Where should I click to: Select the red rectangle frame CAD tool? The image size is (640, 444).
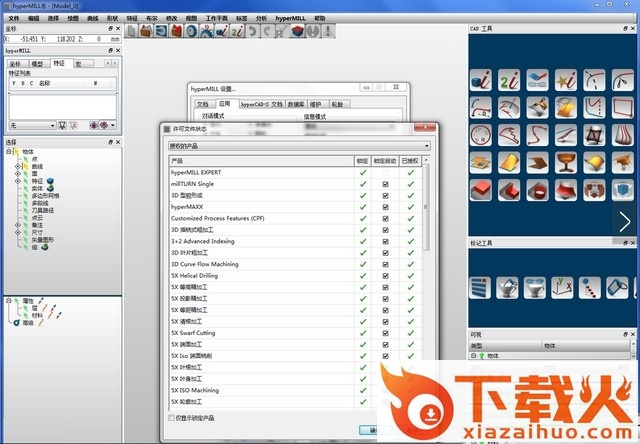tap(622, 107)
